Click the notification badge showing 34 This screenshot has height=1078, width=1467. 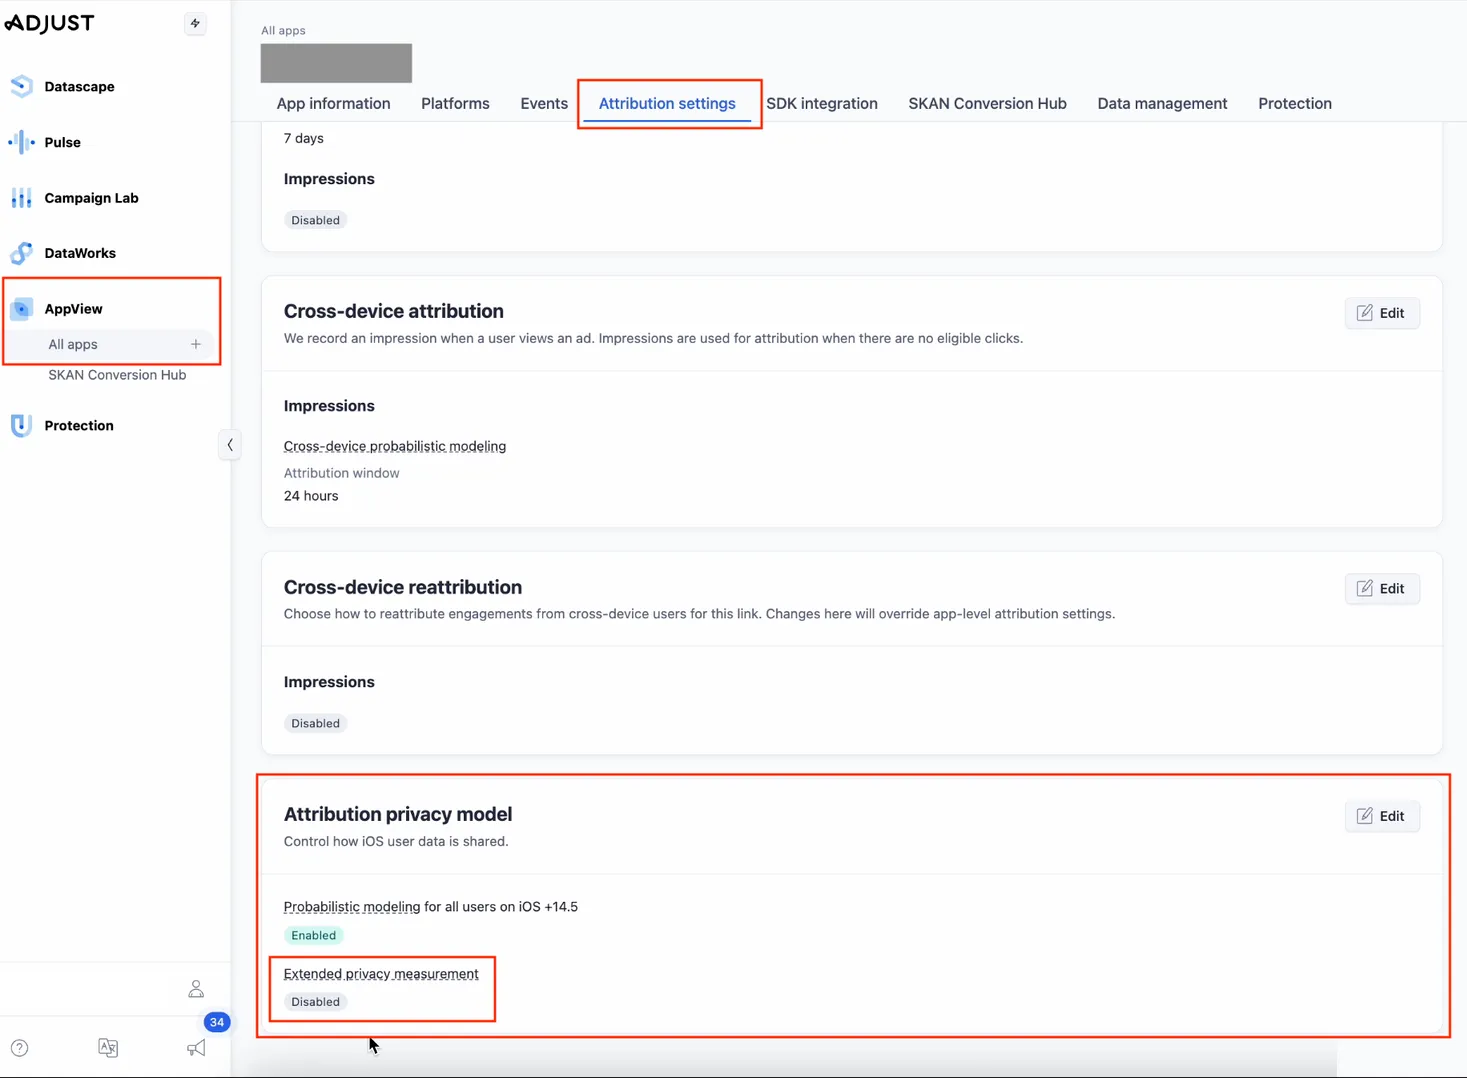tap(217, 1022)
